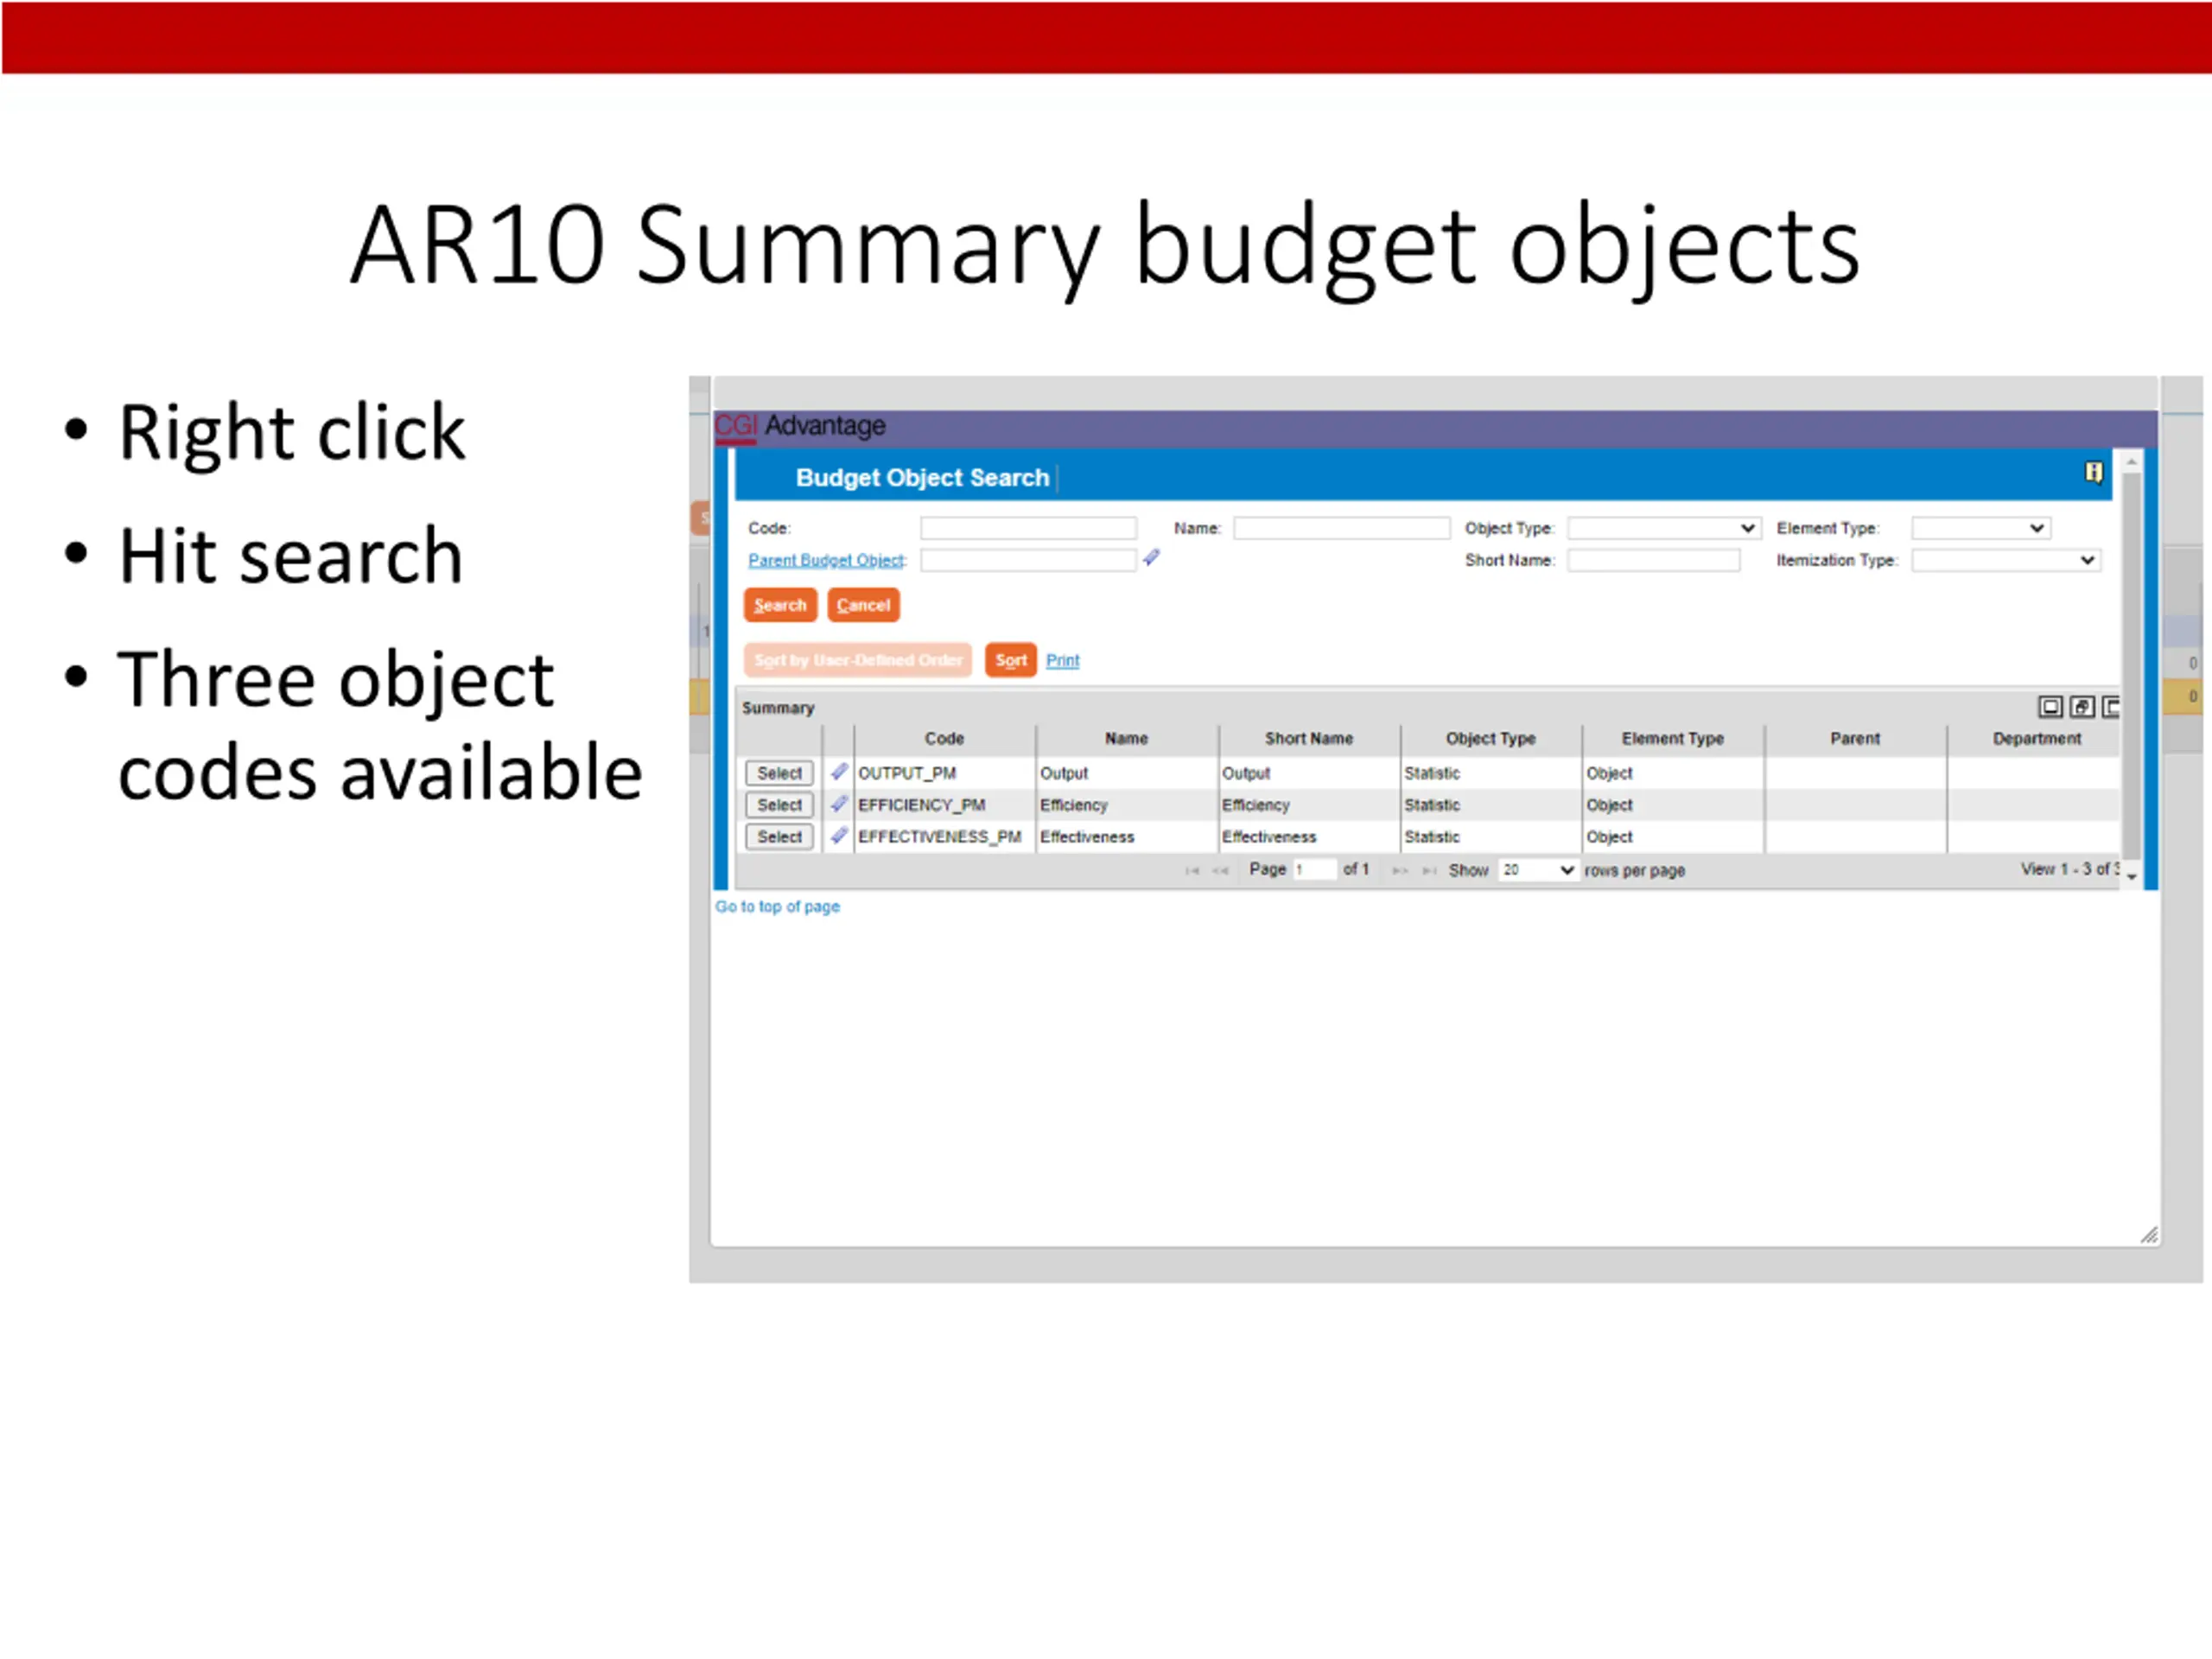Click the pencil icon beside EFFICIENCY_PM row
2212x1659 pixels.
839,804
